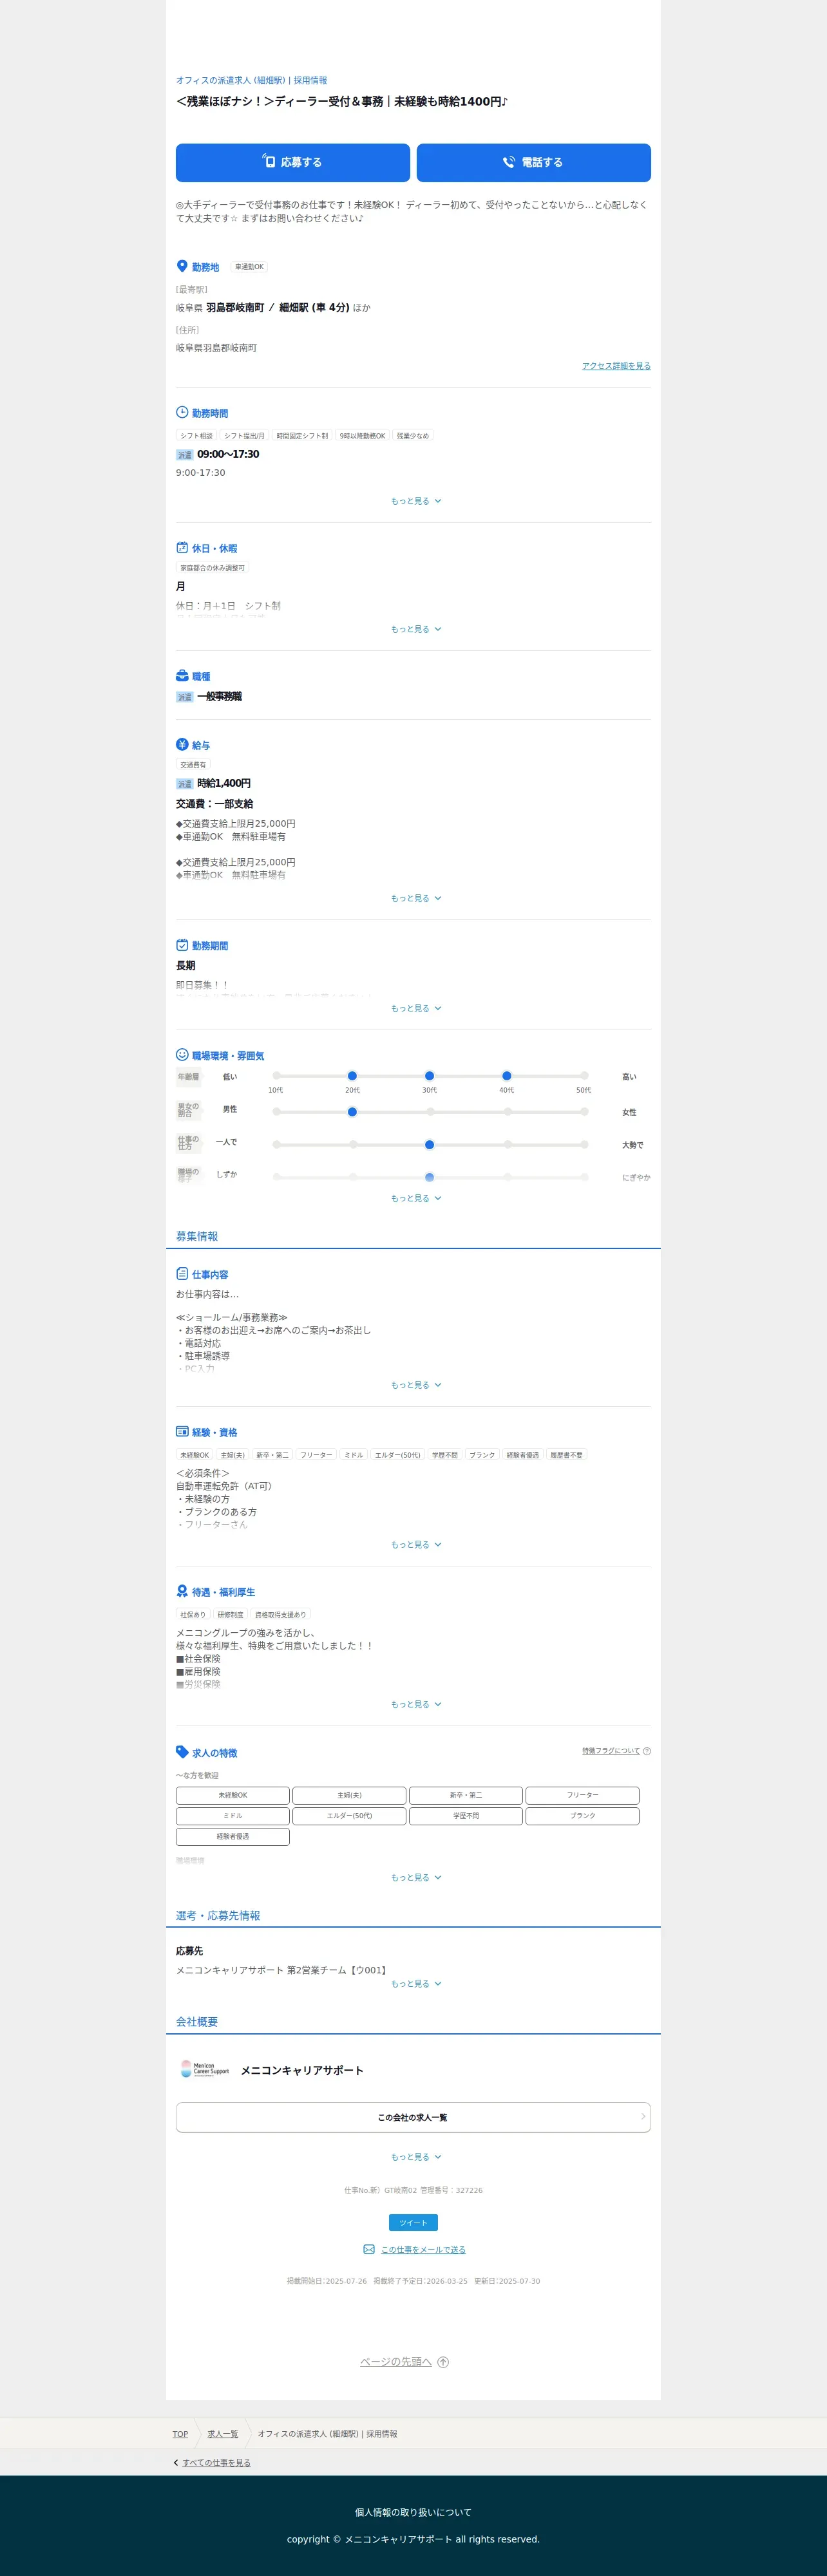The width and height of the screenshot is (827, 2576).
Task: Click the calendar-check icon beside 勤務期間
Action: (182, 944)
